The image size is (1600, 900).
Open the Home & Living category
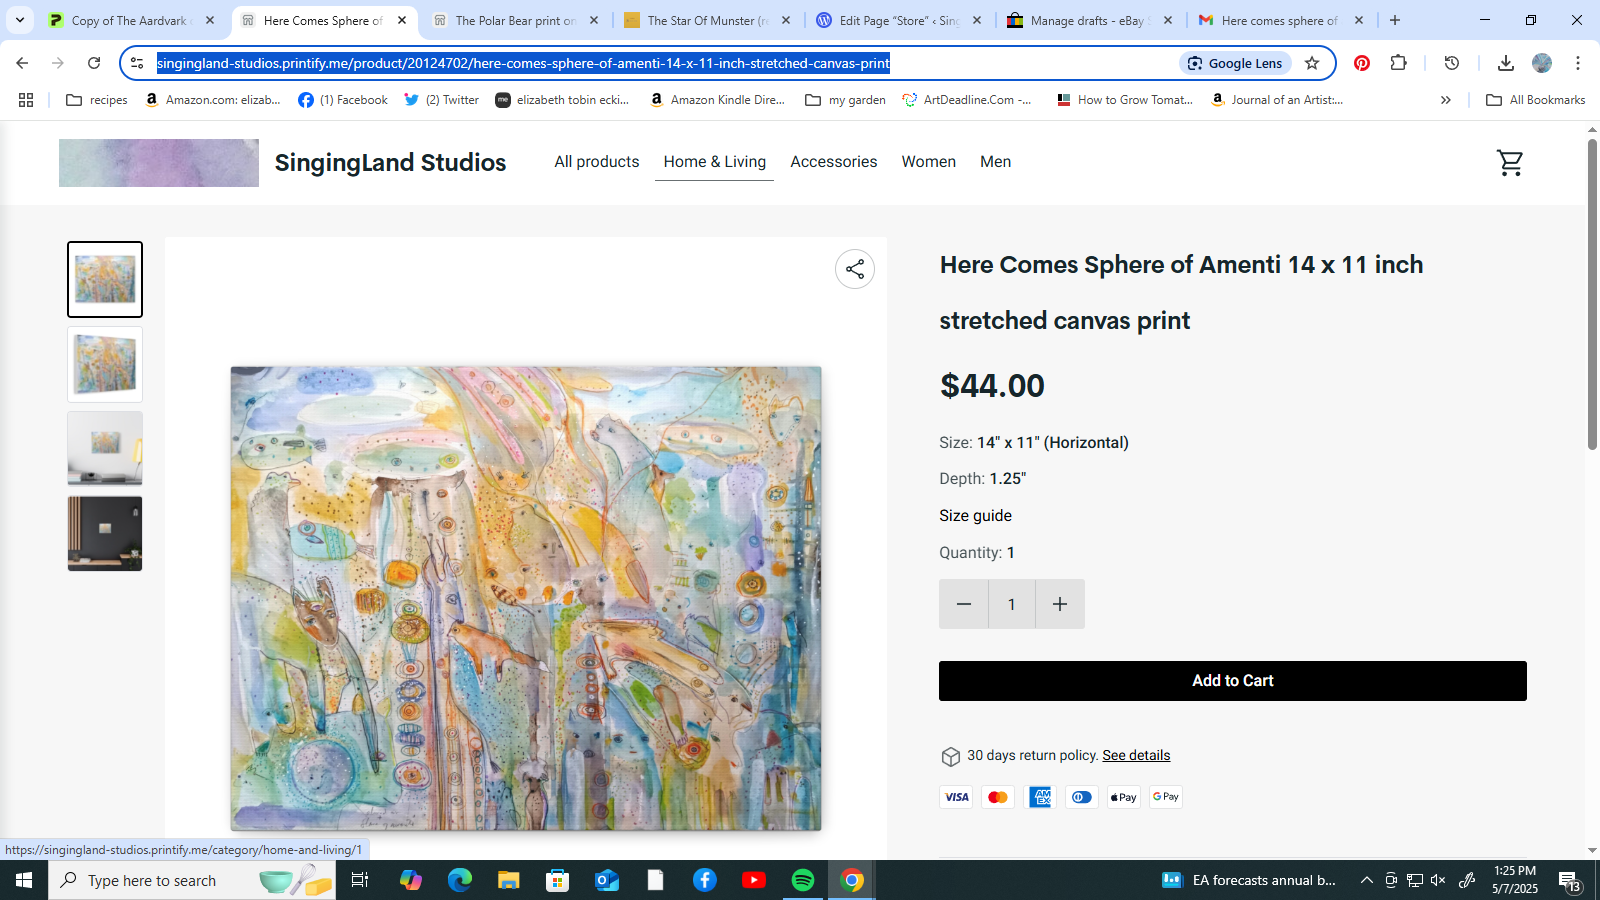coord(715,162)
